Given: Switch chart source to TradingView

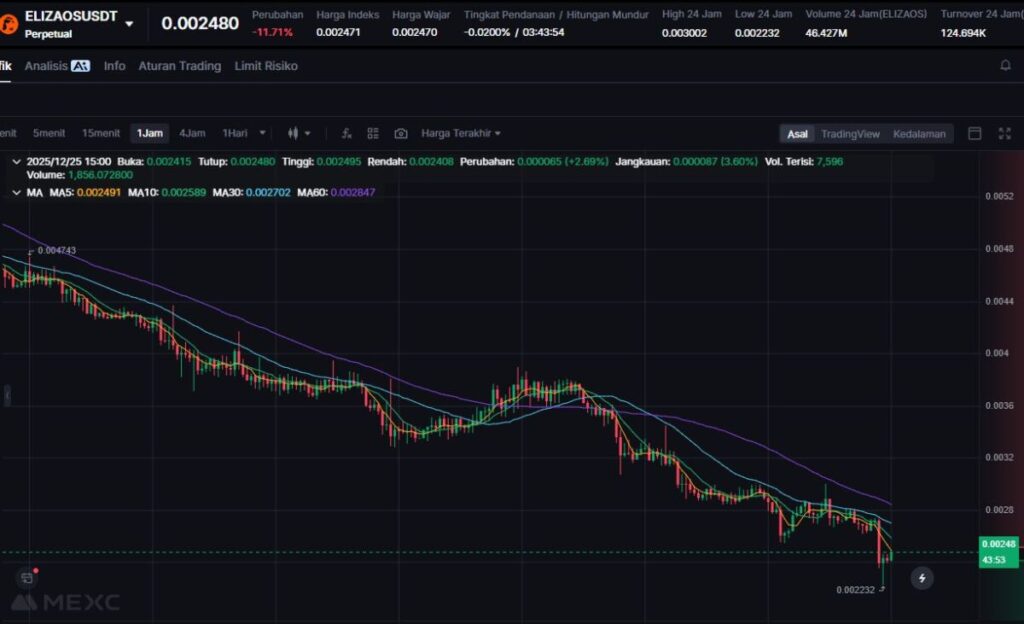Looking at the screenshot, I should pos(850,134).
